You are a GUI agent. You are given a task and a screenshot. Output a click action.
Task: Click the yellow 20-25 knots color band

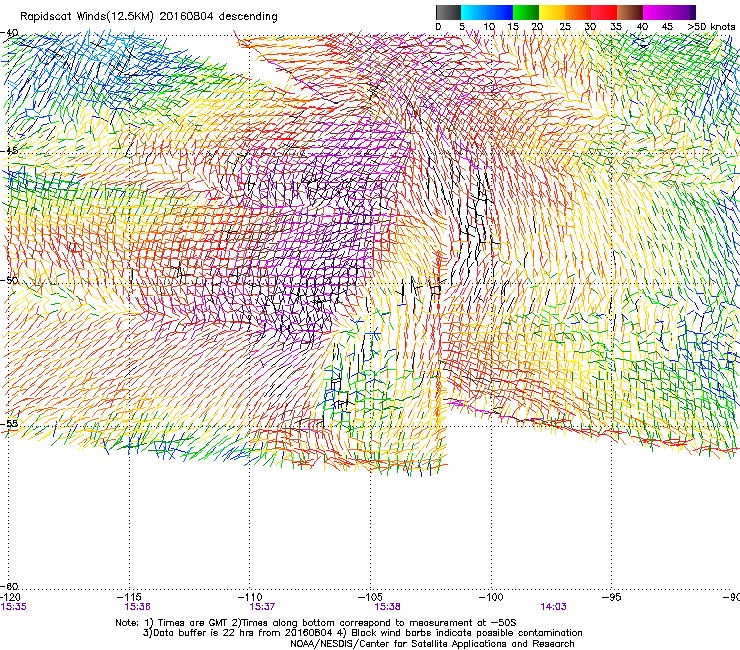point(552,12)
